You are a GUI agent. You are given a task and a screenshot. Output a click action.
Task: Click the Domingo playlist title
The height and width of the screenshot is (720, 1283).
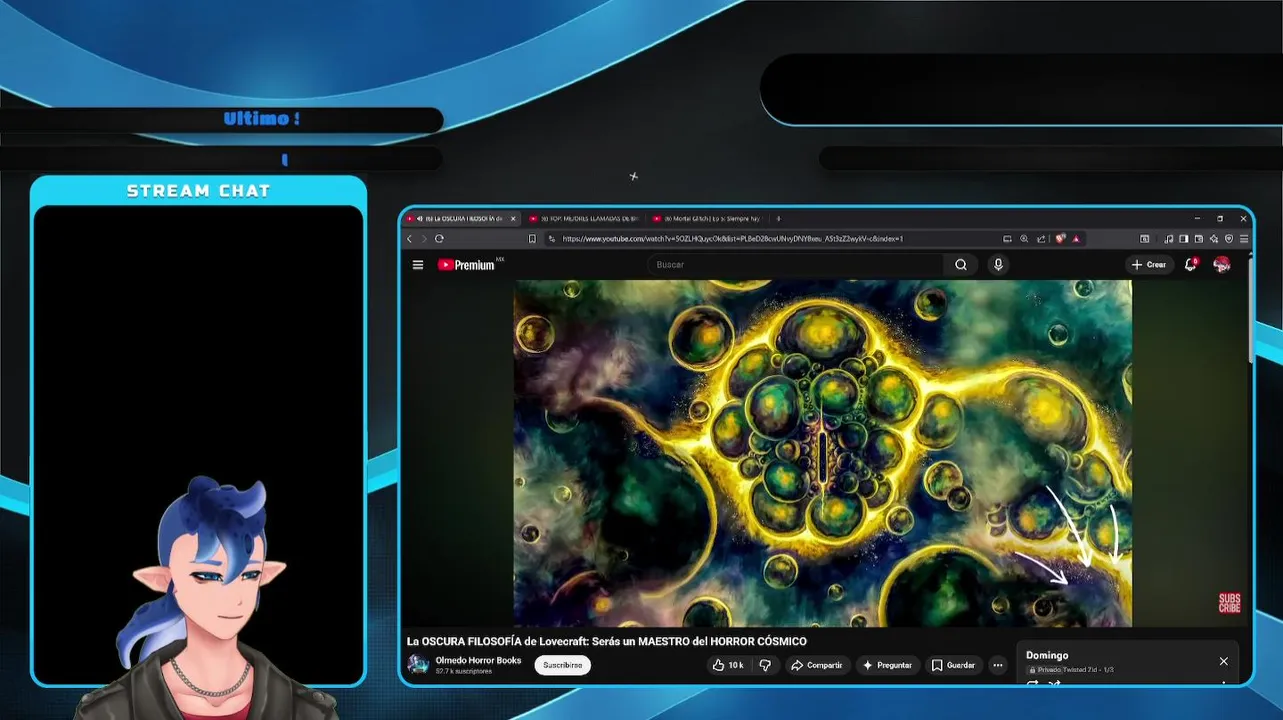[1047, 656]
